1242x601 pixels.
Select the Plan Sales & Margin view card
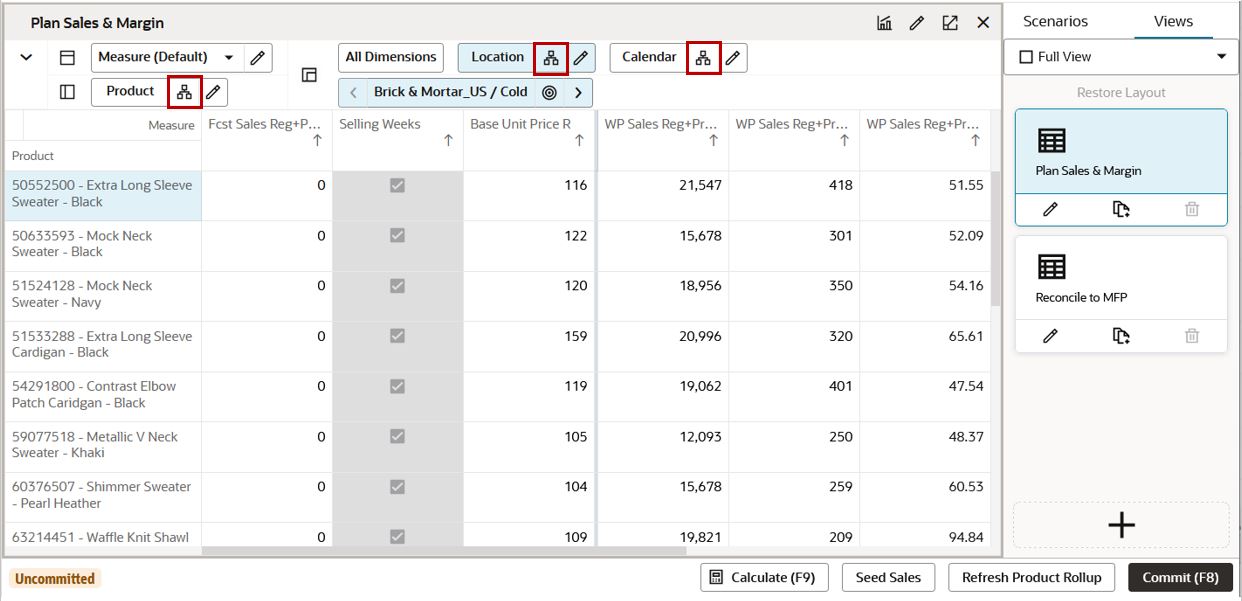pos(1121,152)
